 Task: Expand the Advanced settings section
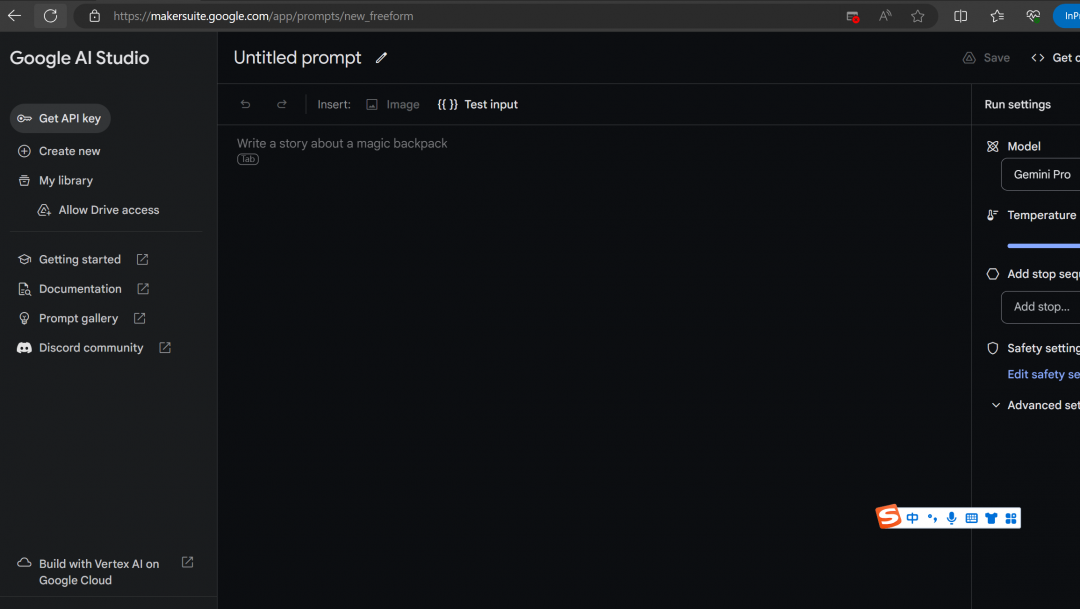pyautogui.click(x=1037, y=405)
